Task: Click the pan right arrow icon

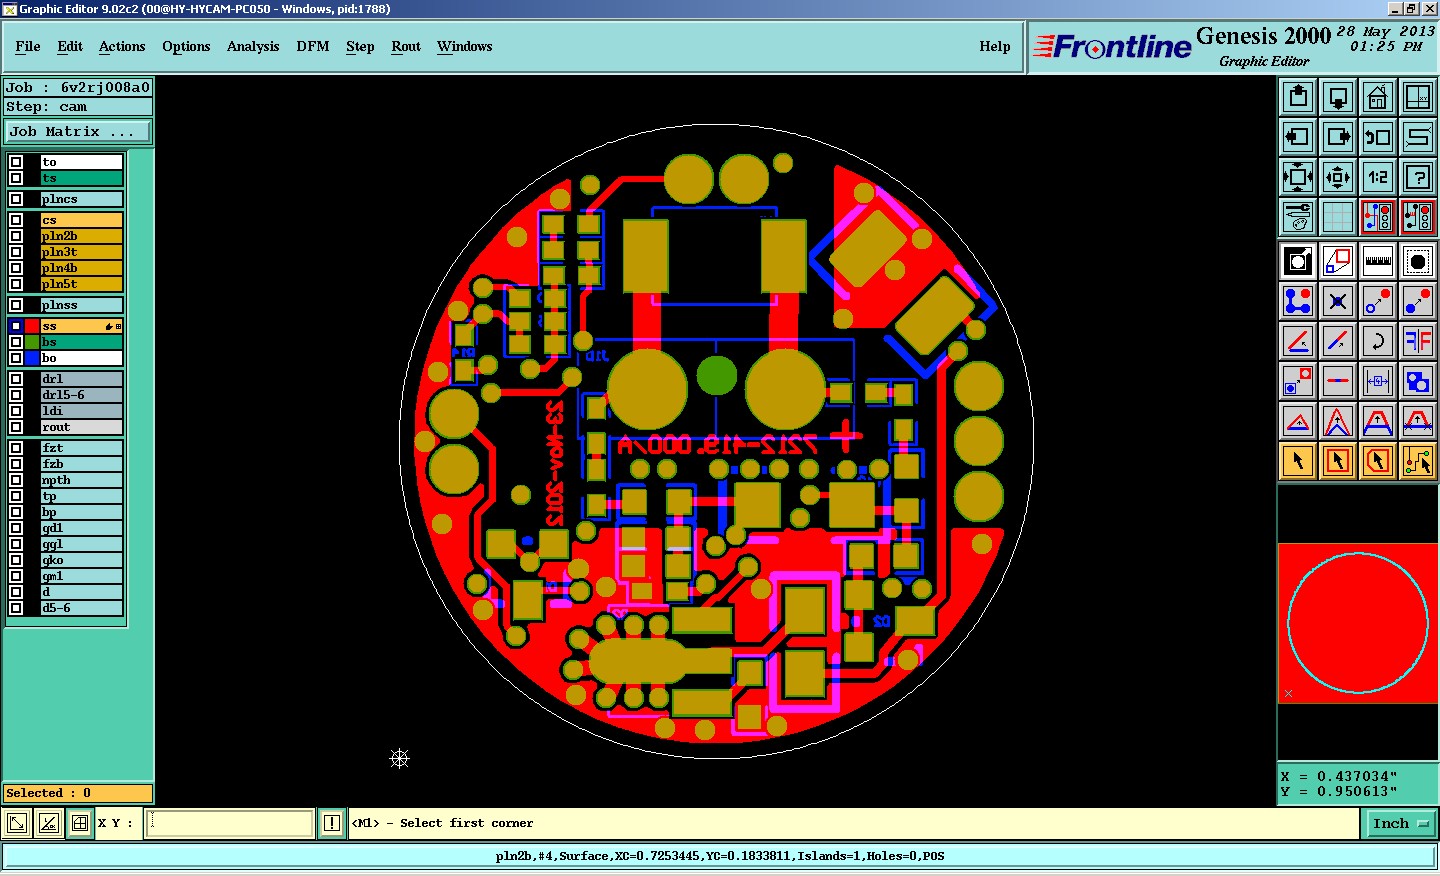Action: click(1338, 137)
